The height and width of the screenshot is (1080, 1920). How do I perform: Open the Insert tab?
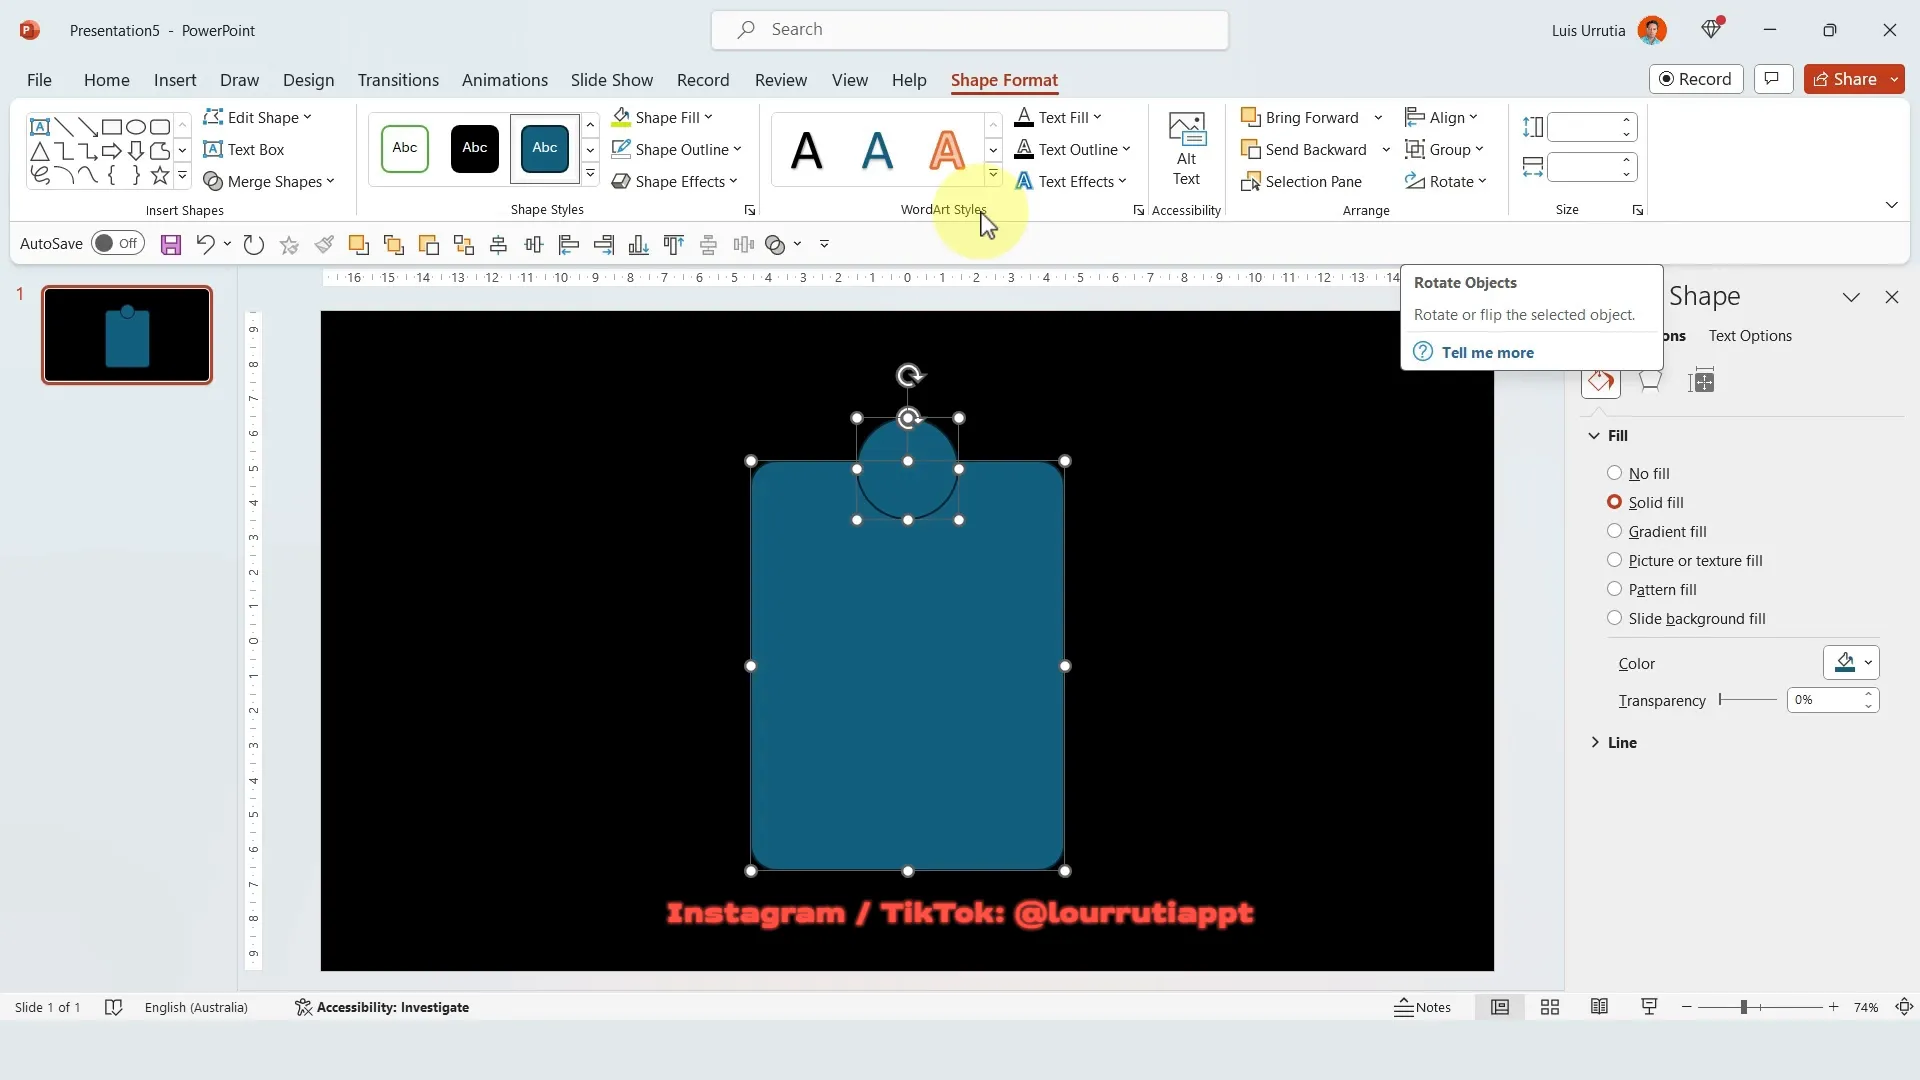point(175,80)
